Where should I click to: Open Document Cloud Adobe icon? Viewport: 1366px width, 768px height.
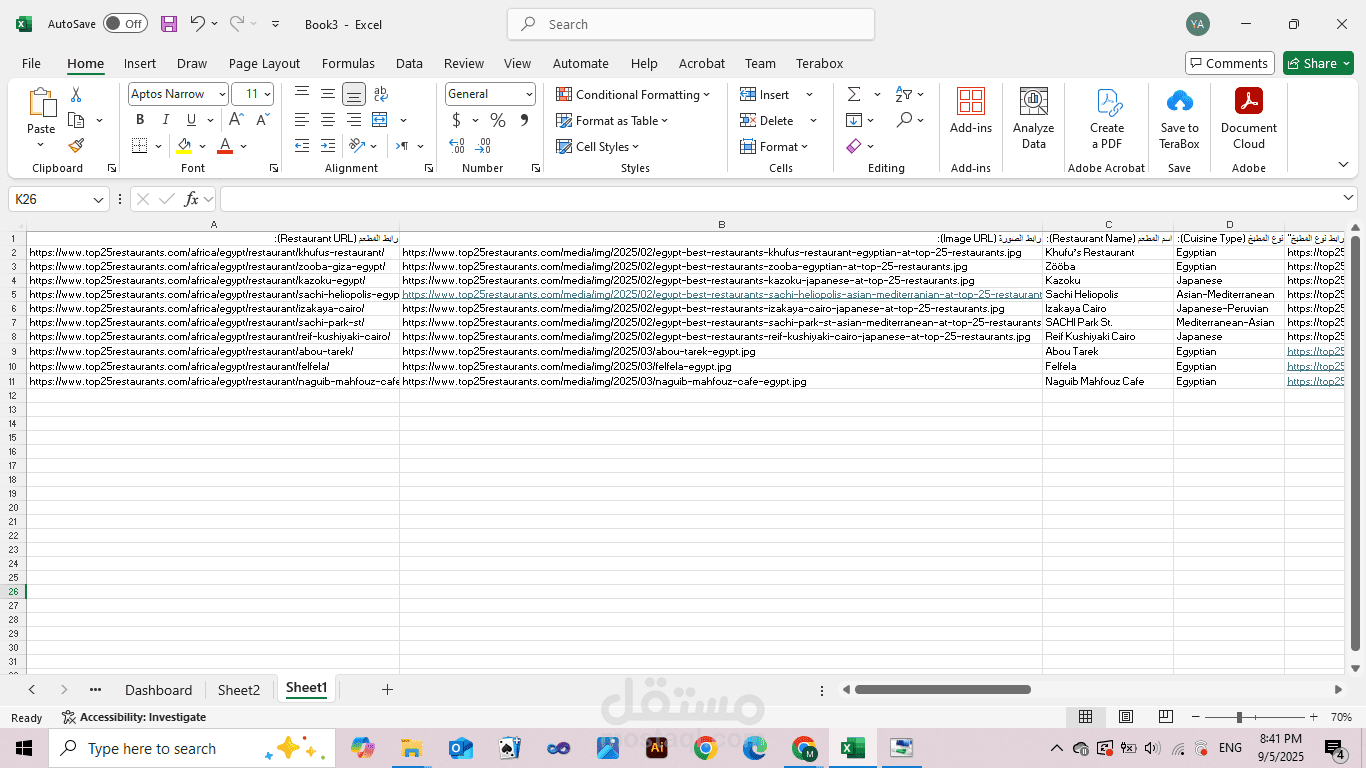pyautogui.click(x=1249, y=118)
